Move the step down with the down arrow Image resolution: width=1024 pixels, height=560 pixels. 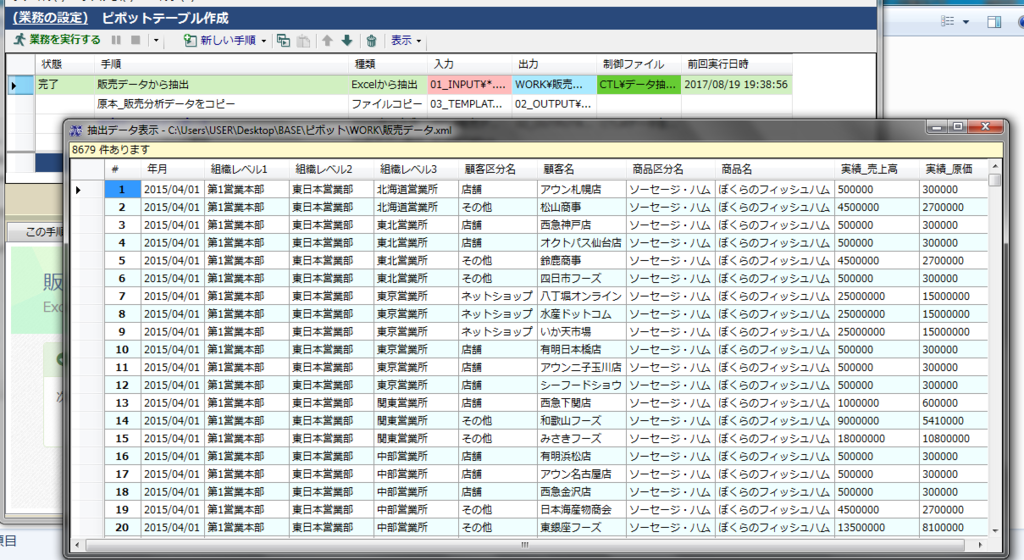click(347, 40)
